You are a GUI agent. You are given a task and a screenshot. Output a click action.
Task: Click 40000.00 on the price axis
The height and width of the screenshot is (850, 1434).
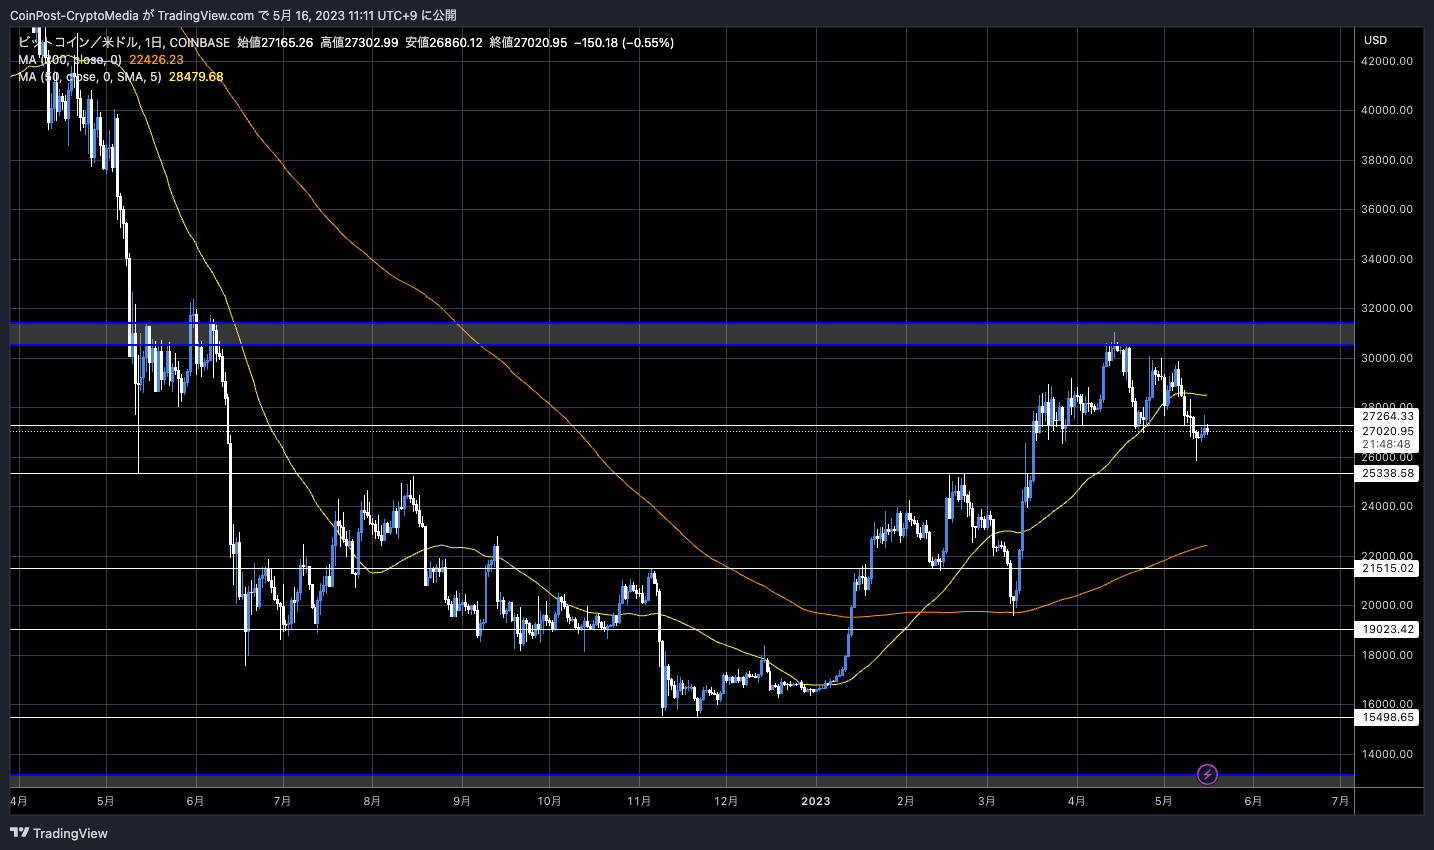(1388, 110)
